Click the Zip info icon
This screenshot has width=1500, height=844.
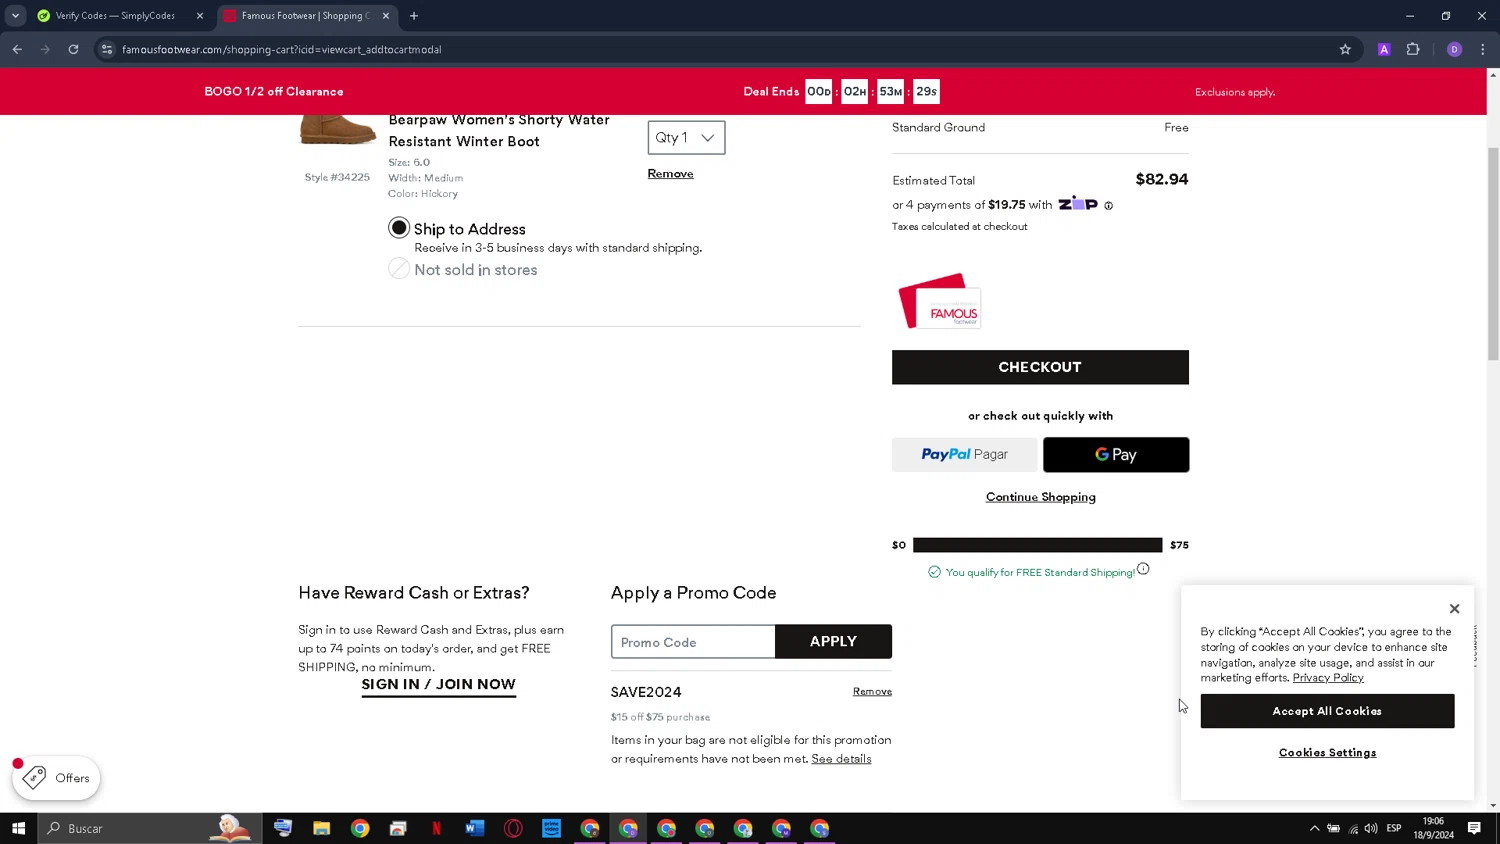pos(1108,206)
